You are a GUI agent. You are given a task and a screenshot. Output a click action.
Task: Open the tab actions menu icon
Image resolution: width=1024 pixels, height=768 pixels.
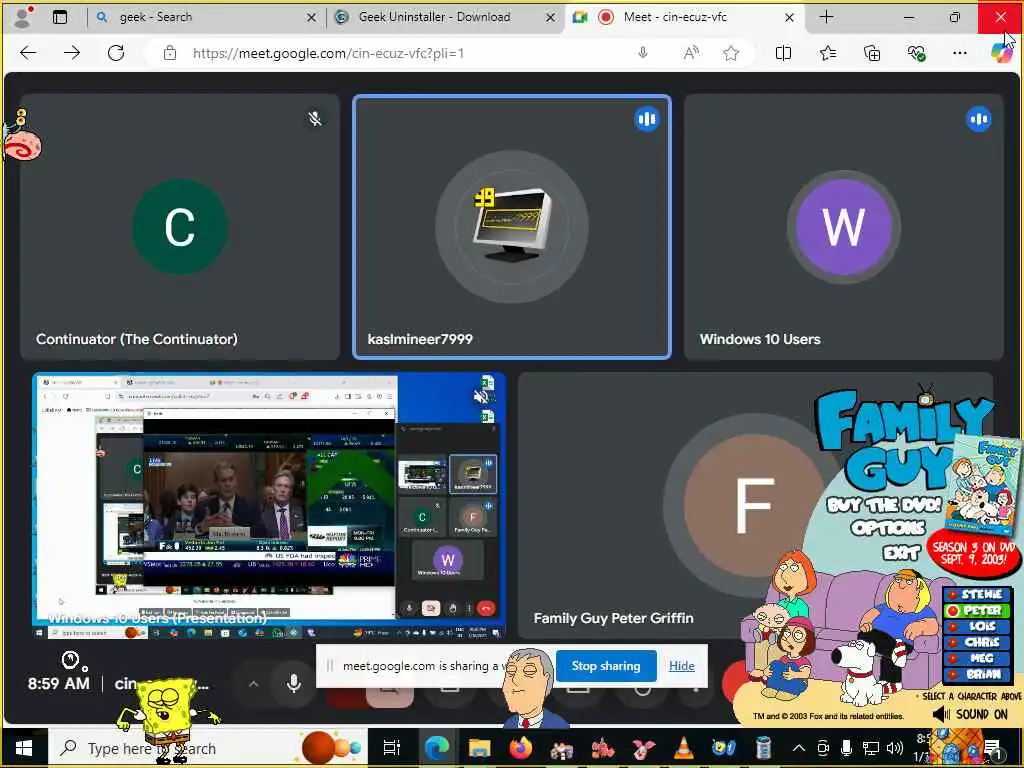60,17
